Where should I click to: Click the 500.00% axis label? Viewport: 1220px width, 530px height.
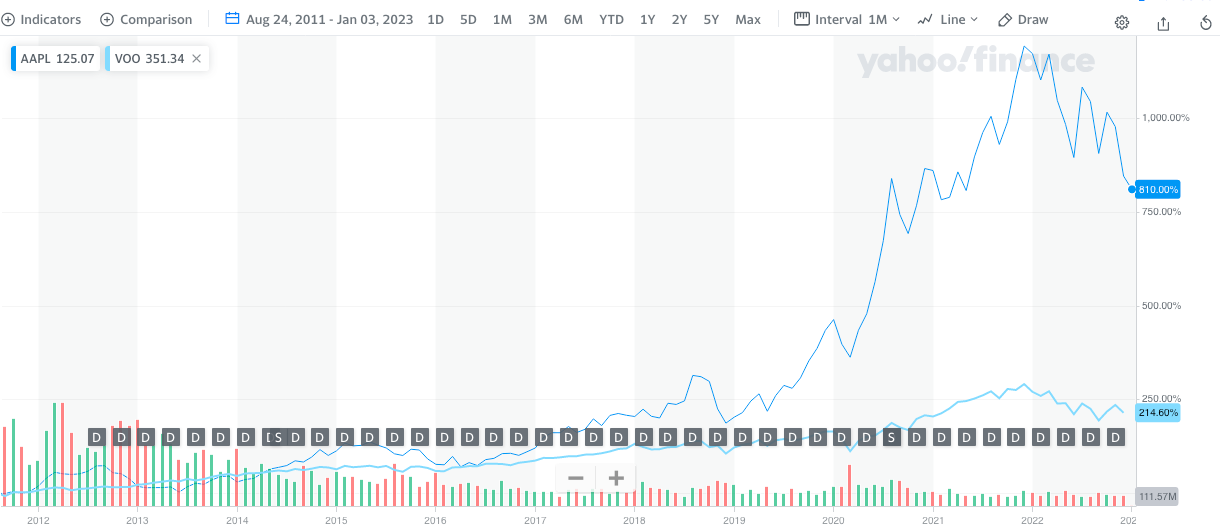[x=1162, y=306]
